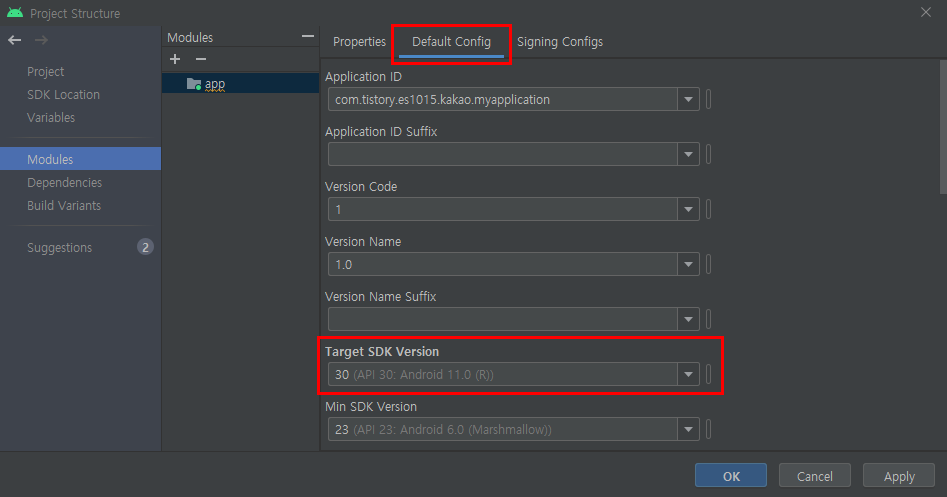Viewport: 947px width, 497px height.
Task: Click the Version Name field showing 1.0
Action: (502, 265)
